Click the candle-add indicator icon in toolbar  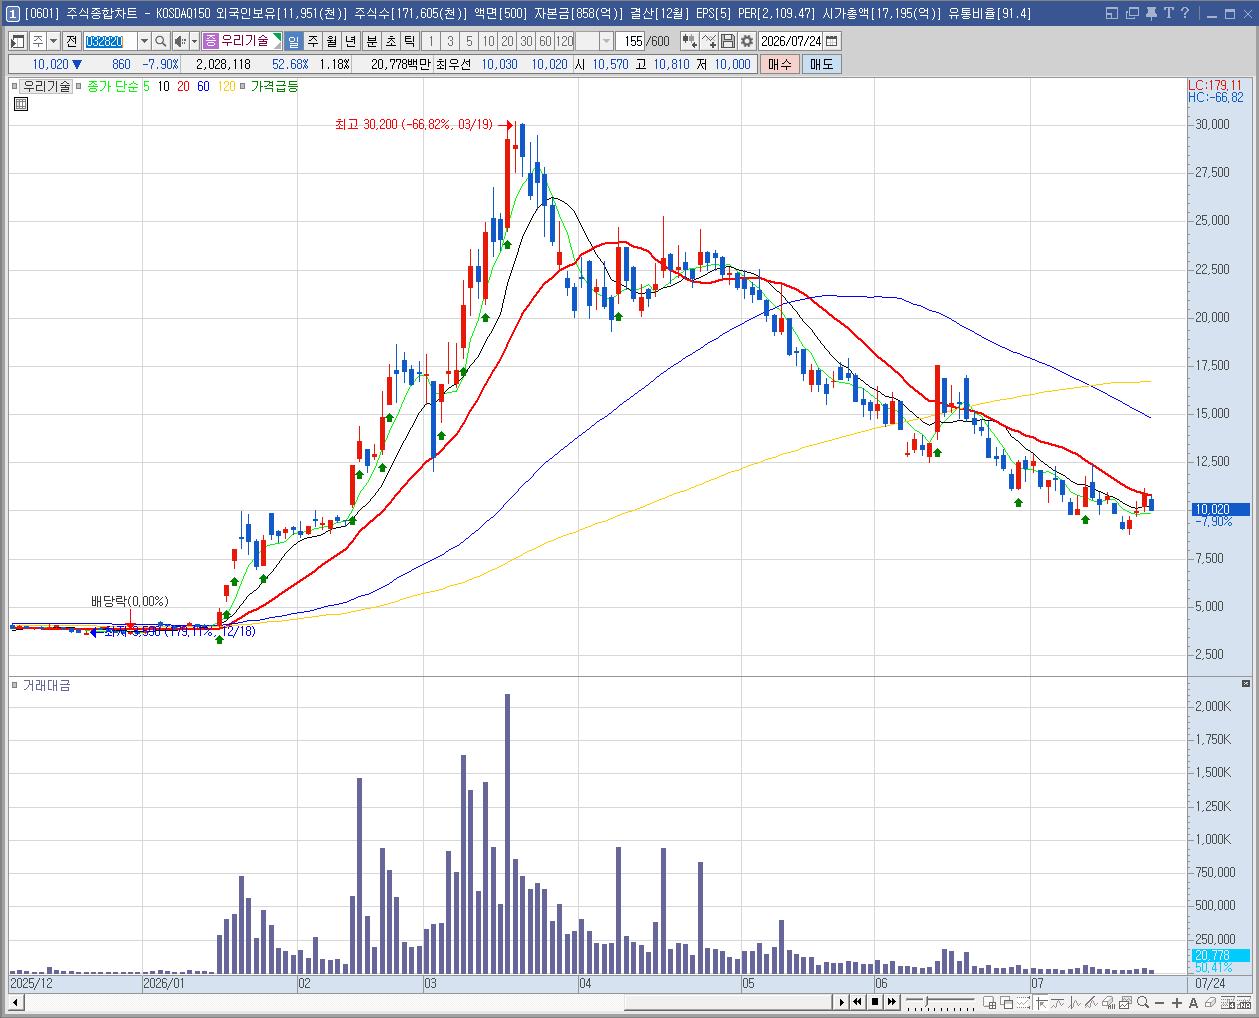click(x=690, y=41)
